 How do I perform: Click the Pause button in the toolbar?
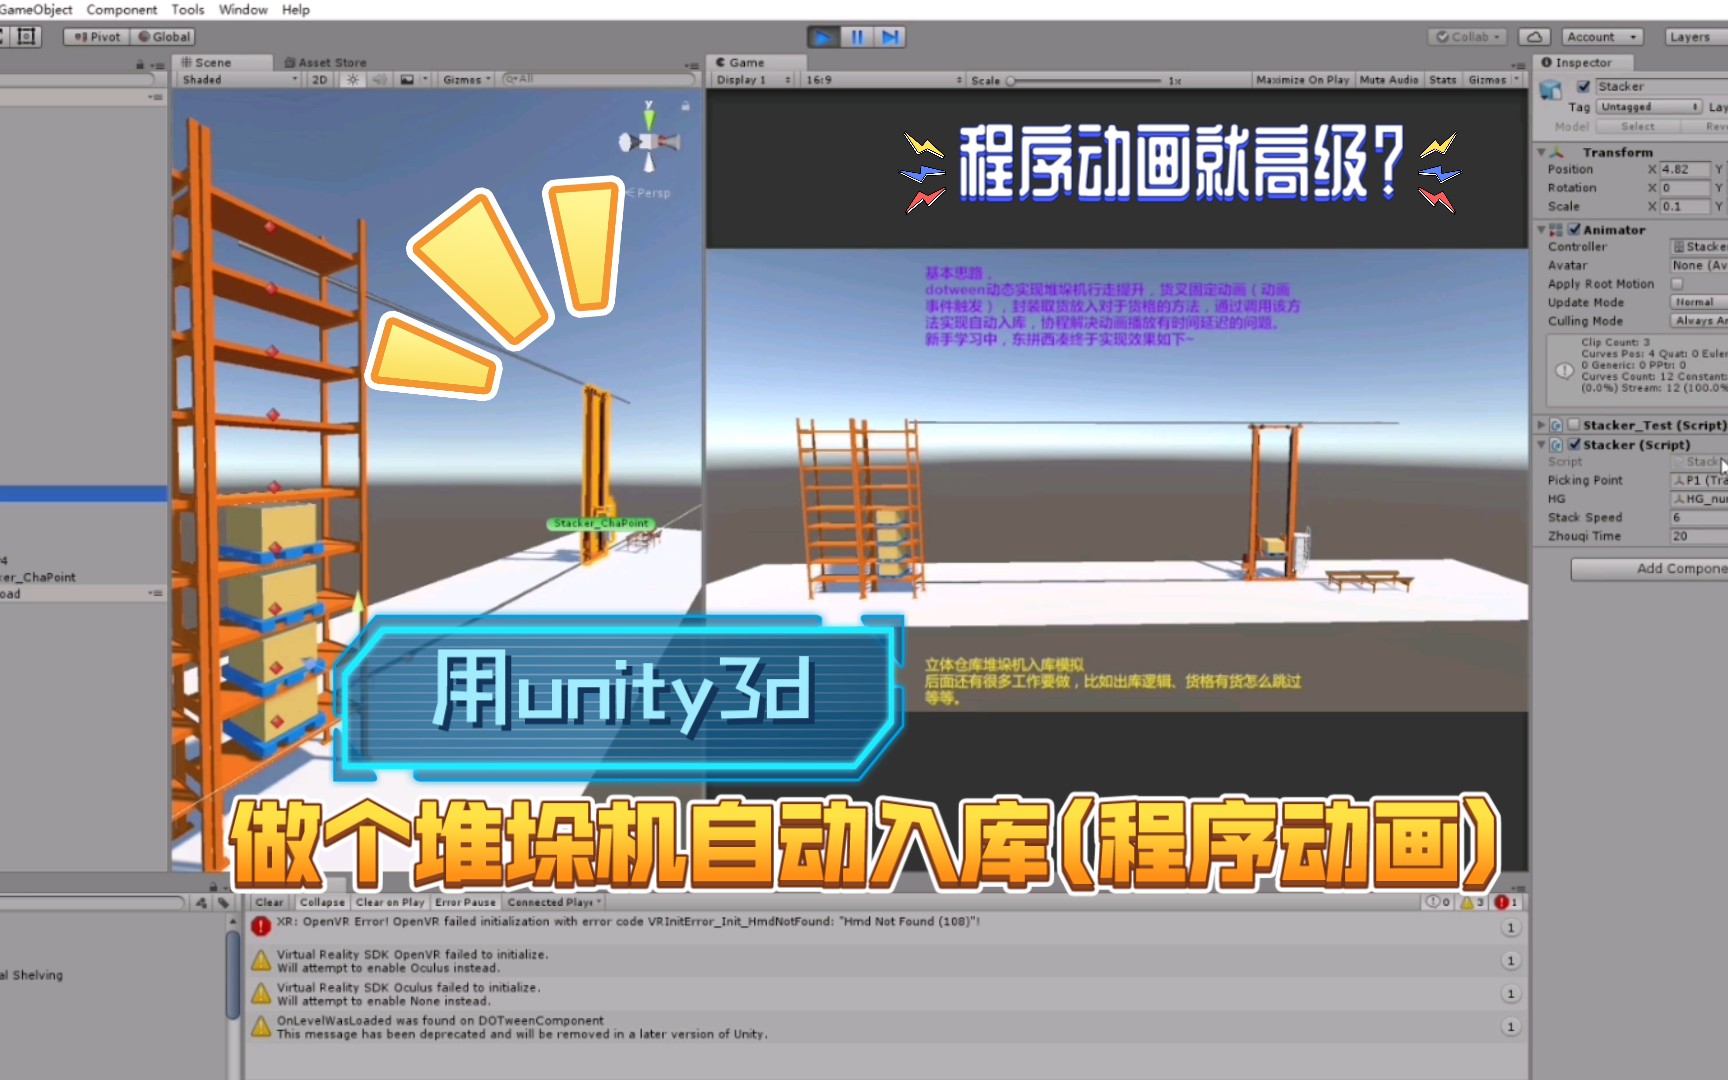(856, 36)
